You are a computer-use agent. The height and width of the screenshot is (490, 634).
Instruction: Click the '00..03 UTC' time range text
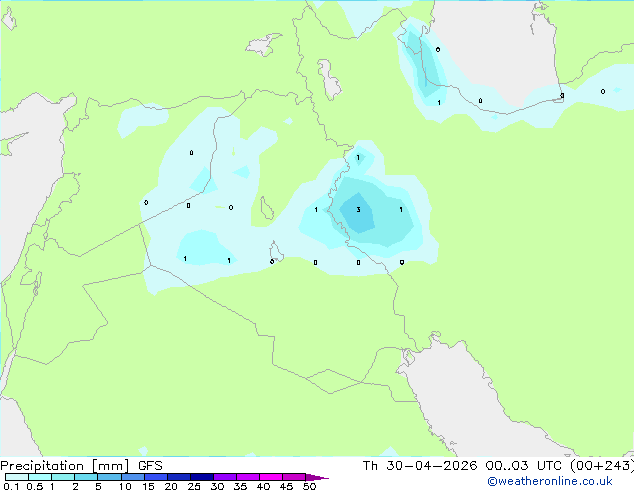point(524,466)
